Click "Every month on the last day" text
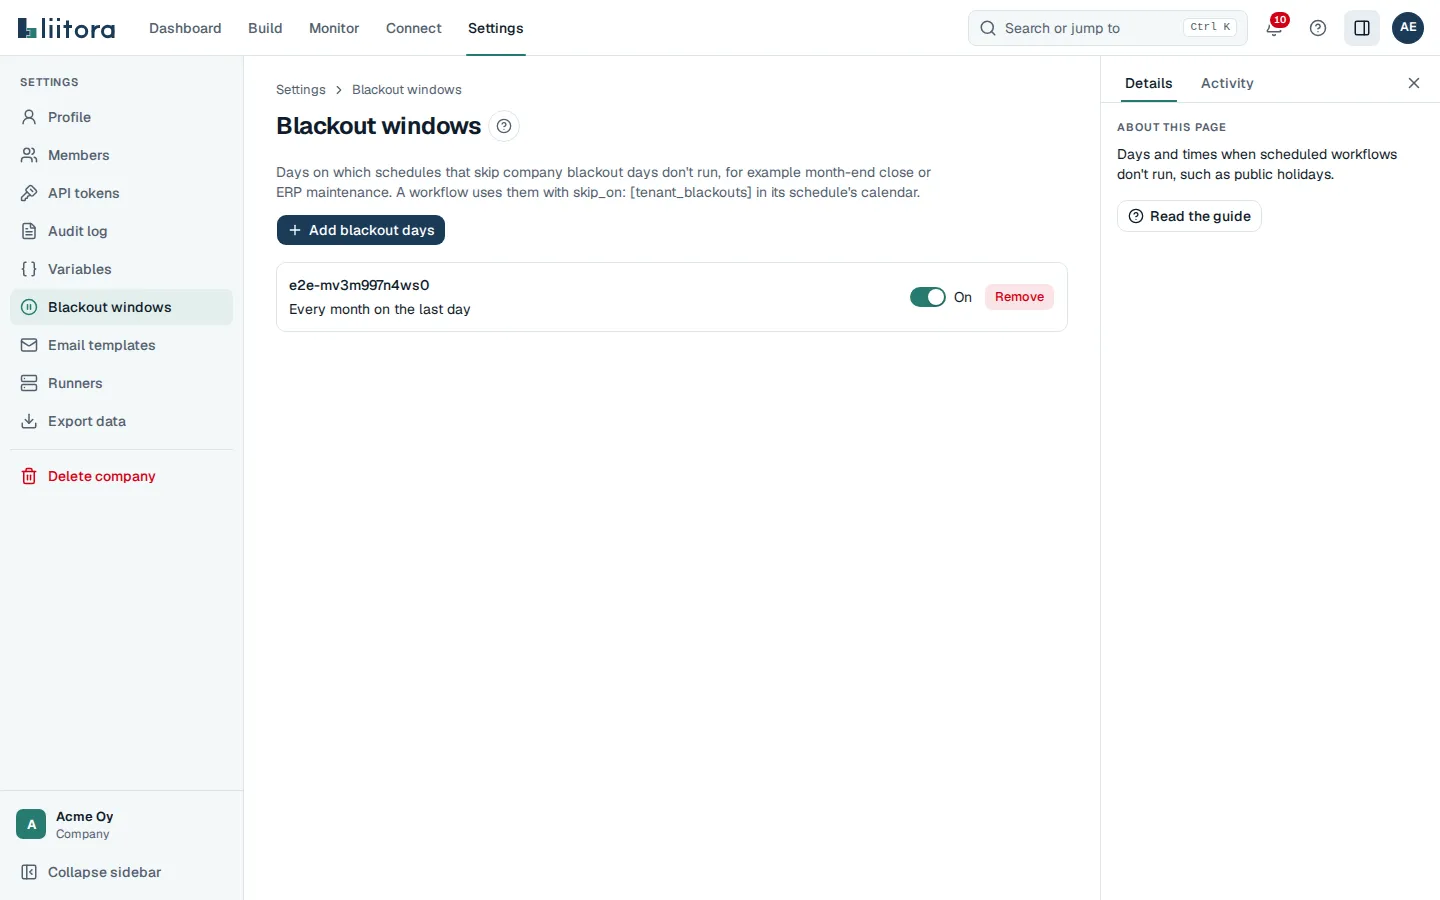The height and width of the screenshot is (900, 1440). coord(380,309)
